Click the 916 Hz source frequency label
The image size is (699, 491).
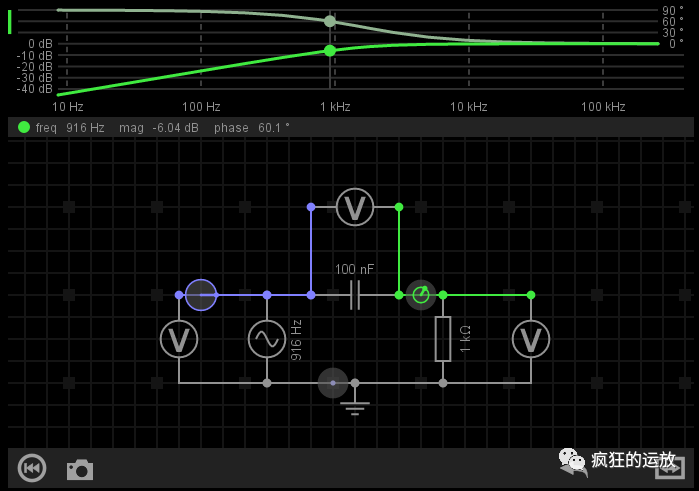296,340
